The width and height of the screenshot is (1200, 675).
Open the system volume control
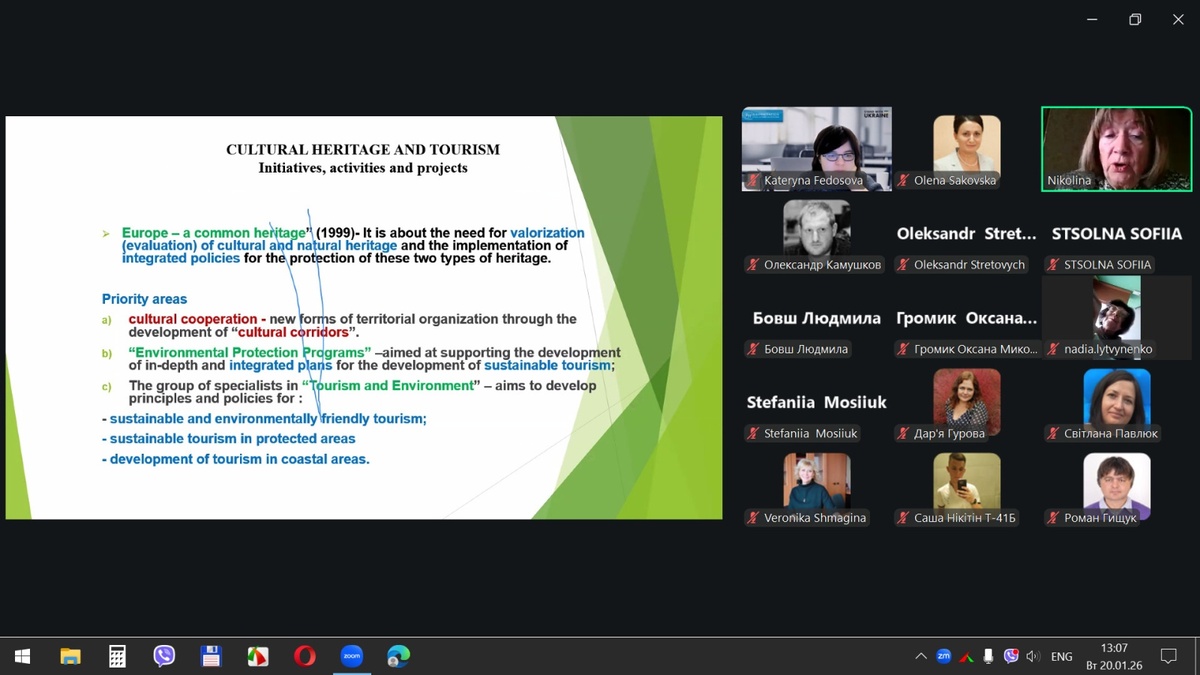[1033, 656]
